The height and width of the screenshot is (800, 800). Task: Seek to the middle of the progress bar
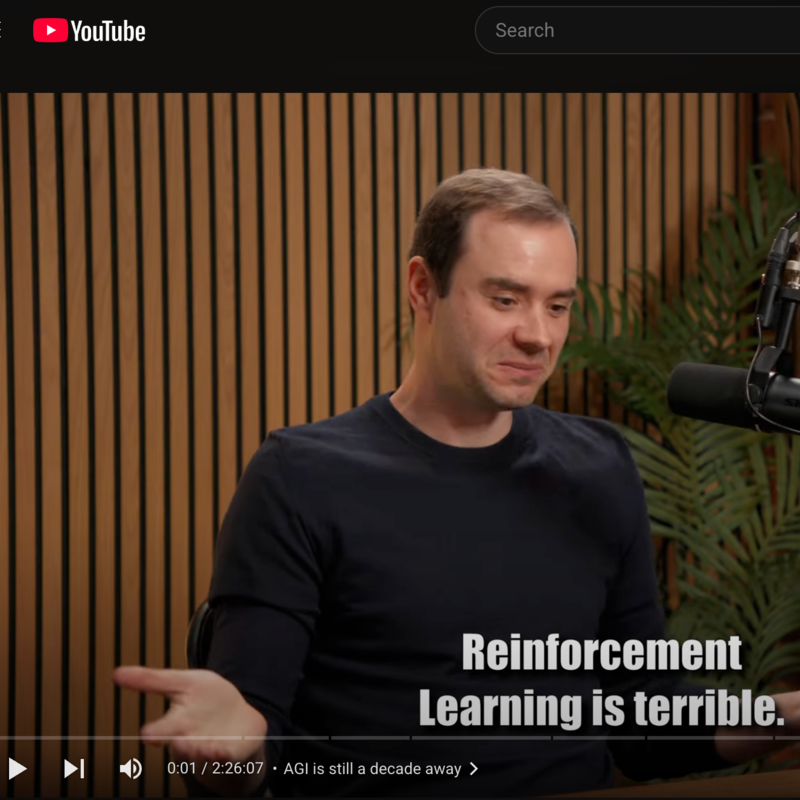coord(400,738)
